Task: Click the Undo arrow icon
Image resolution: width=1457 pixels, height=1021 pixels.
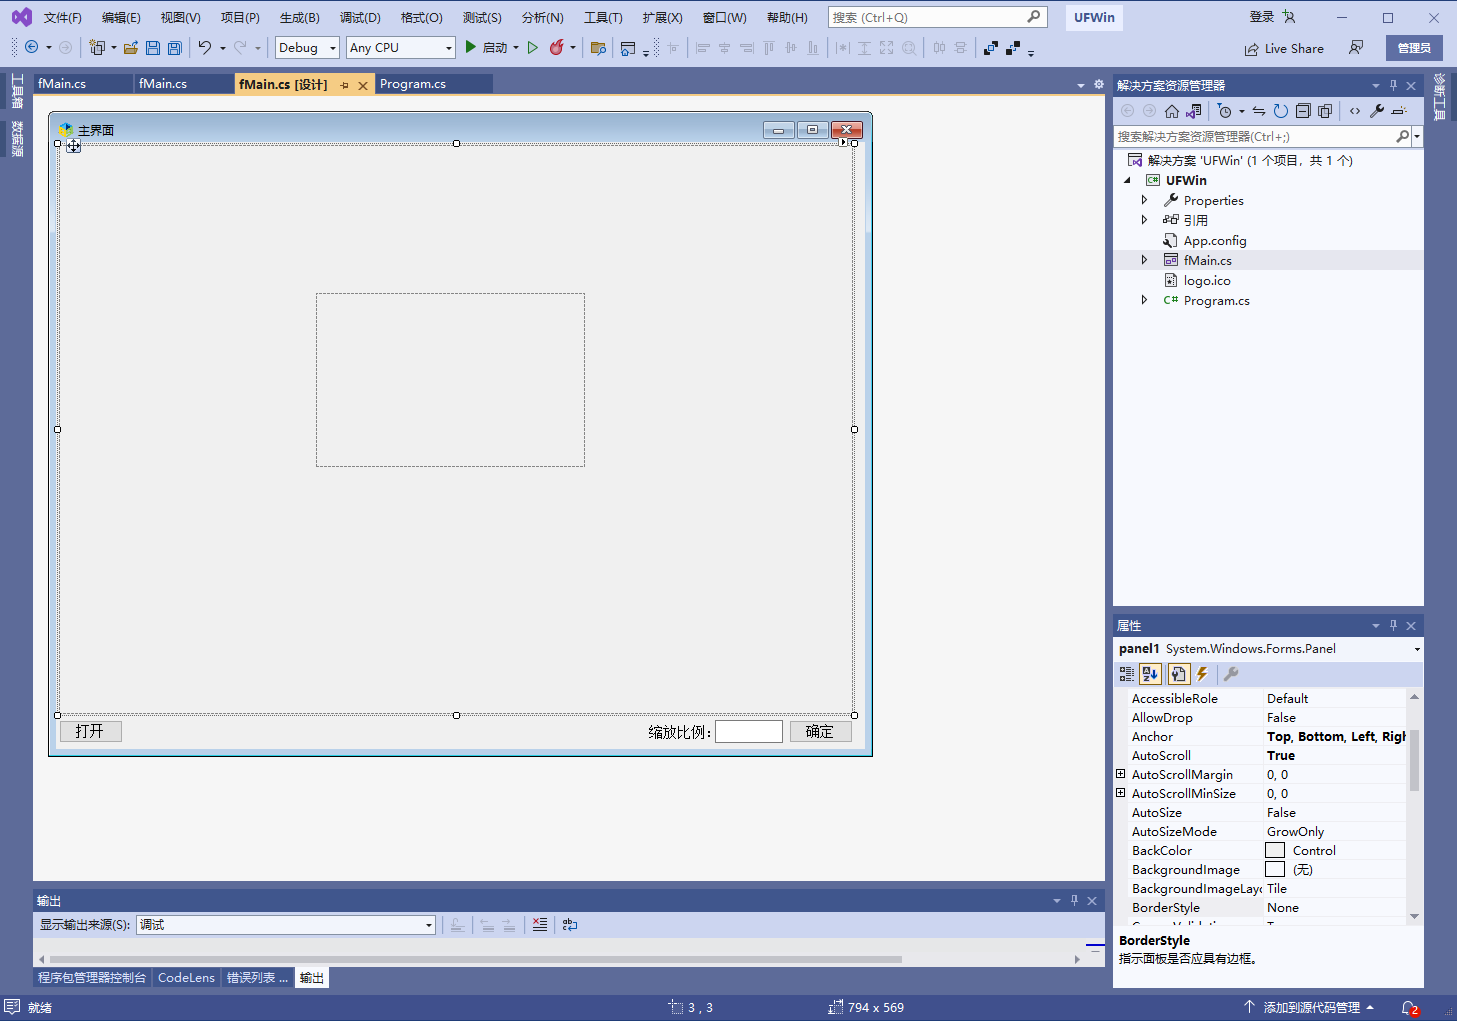Action: tap(205, 48)
